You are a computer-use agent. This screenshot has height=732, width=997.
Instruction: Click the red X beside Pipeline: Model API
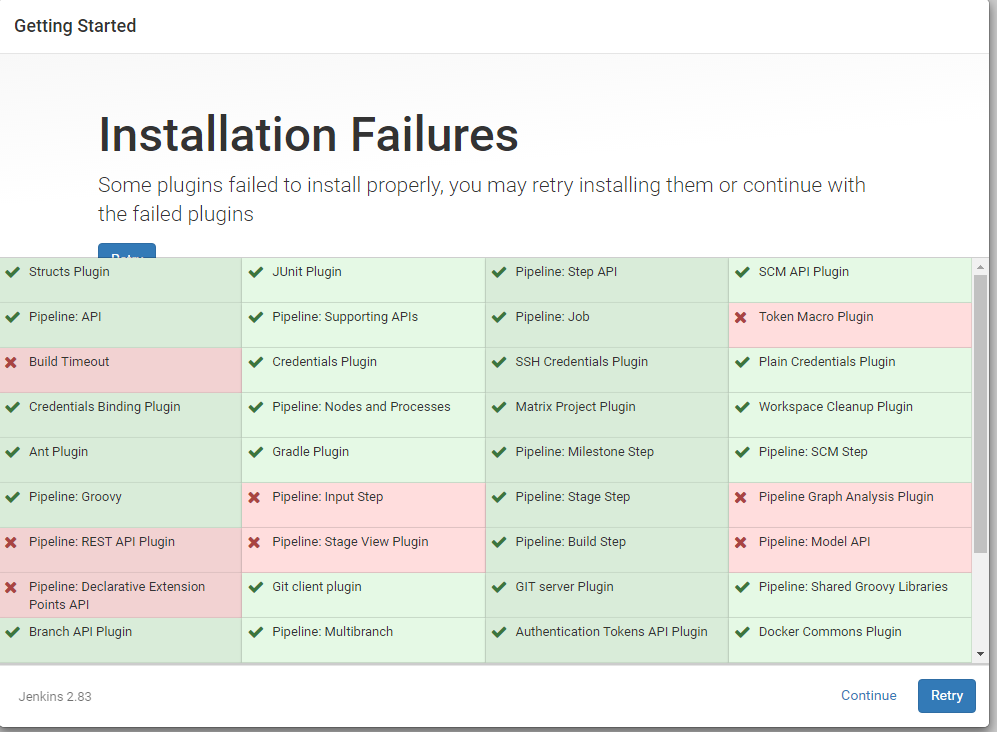coord(740,542)
